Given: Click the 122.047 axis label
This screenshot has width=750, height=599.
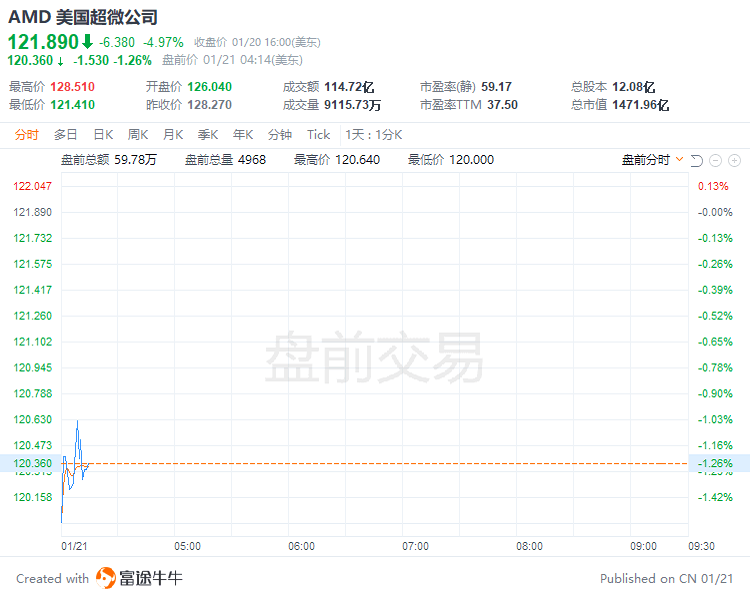Looking at the screenshot, I should click(x=33, y=186).
